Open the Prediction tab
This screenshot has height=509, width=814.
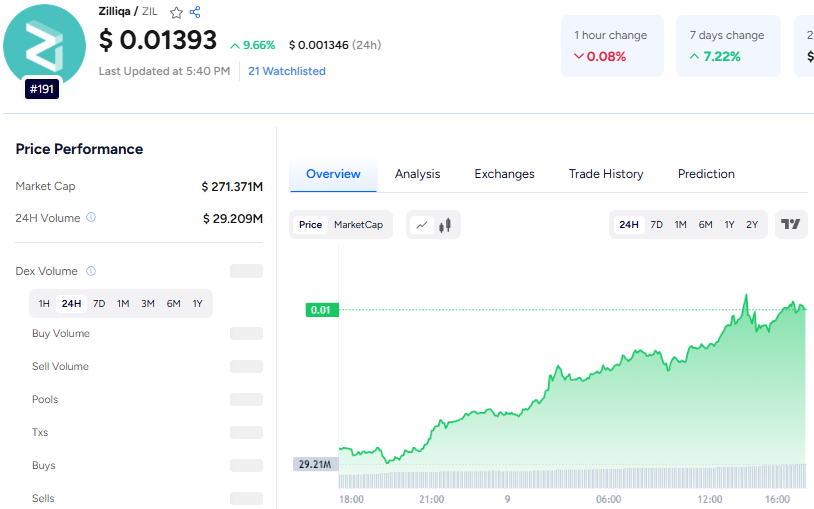tap(706, 174)
